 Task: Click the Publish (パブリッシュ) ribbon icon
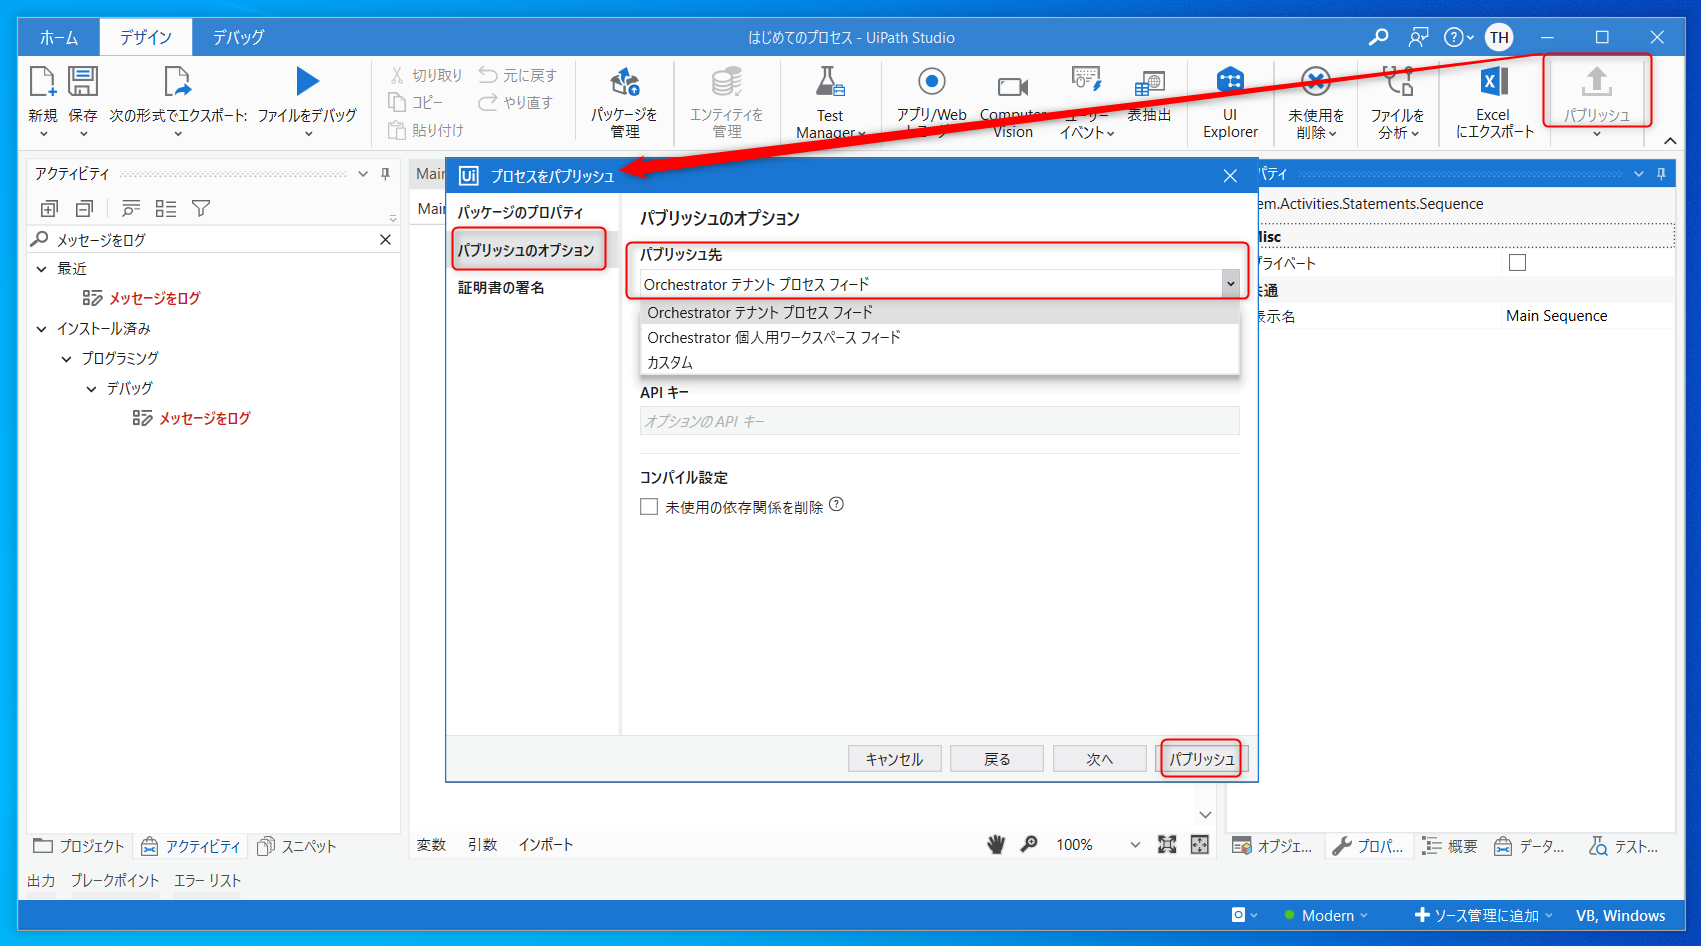coord(1596,82)
